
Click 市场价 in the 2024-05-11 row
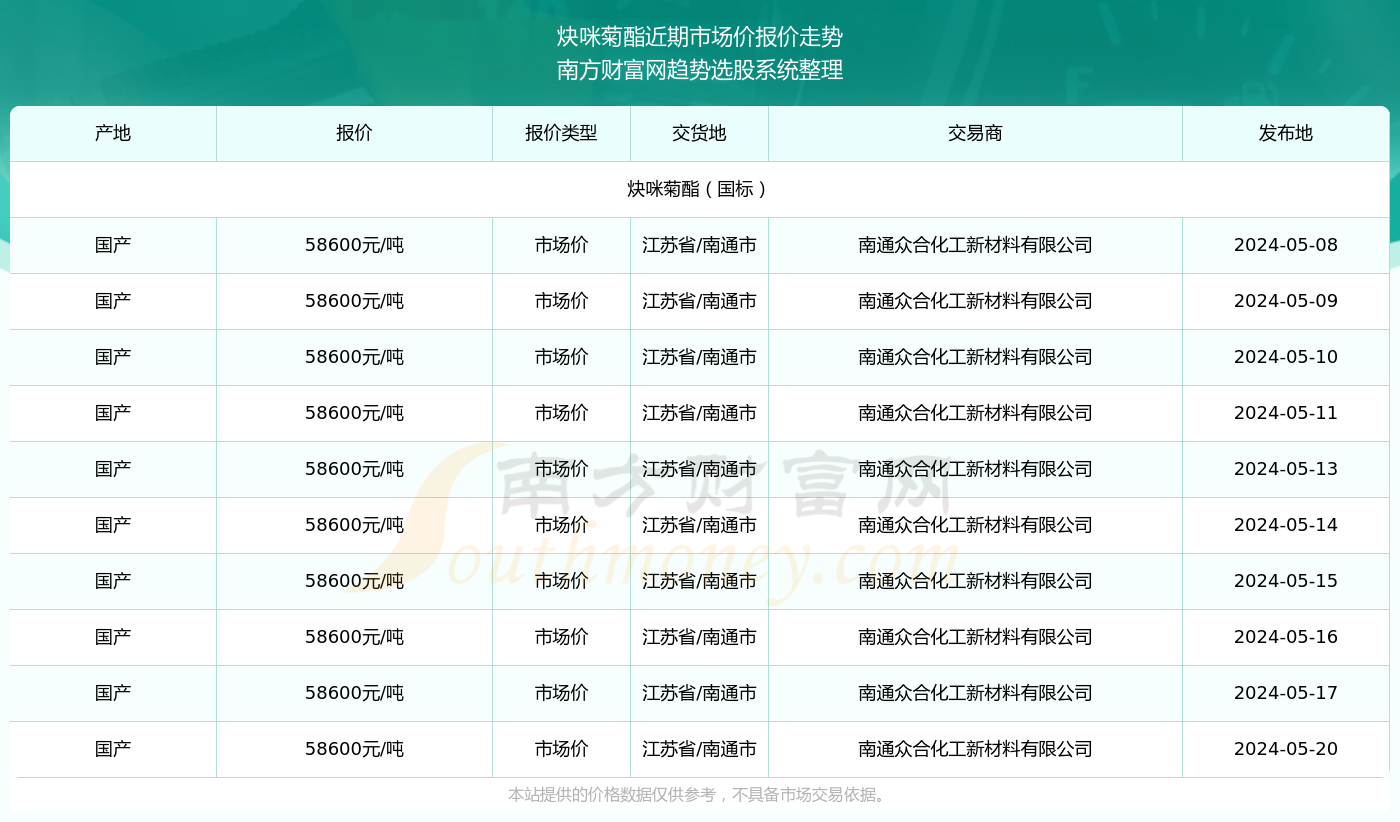click(561, 413)
